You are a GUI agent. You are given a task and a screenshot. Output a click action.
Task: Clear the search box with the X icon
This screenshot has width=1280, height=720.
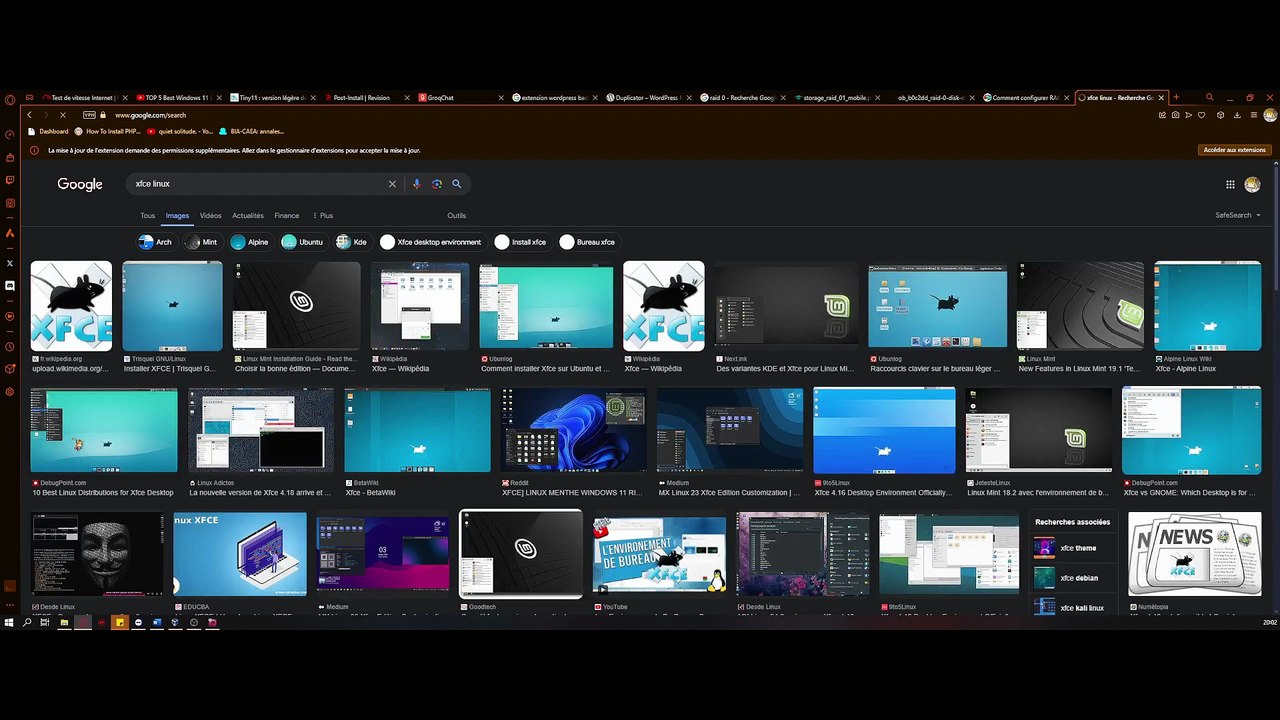[x=392, y=184]
